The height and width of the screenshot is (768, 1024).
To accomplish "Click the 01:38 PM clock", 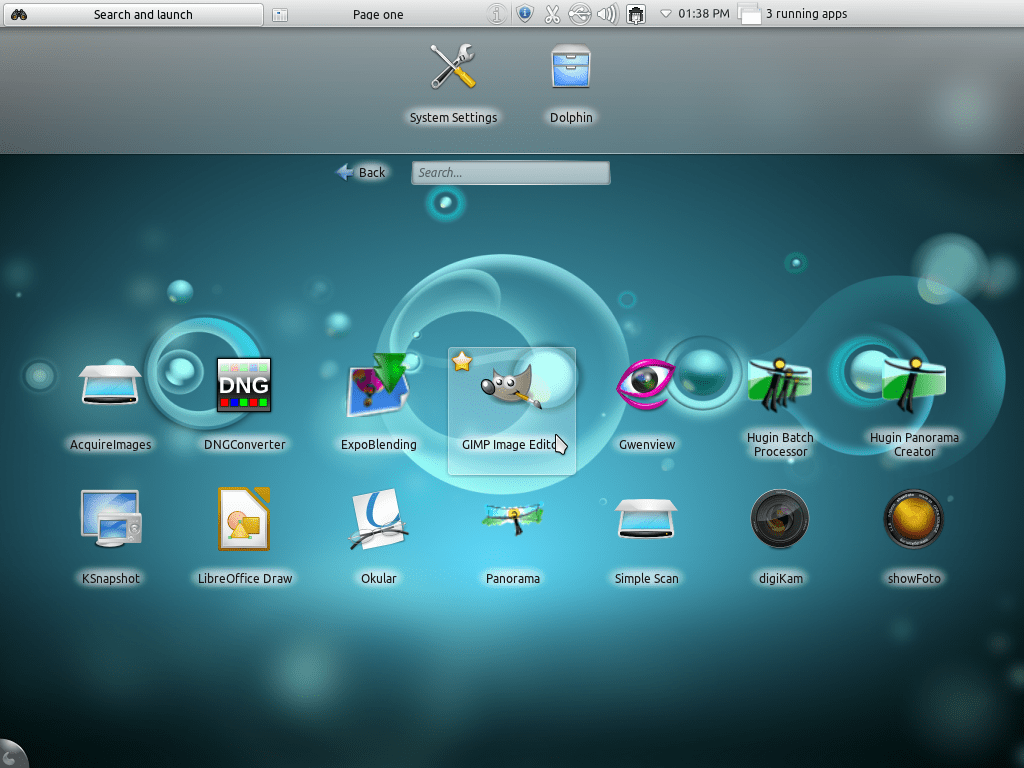I will coord(703,14).
